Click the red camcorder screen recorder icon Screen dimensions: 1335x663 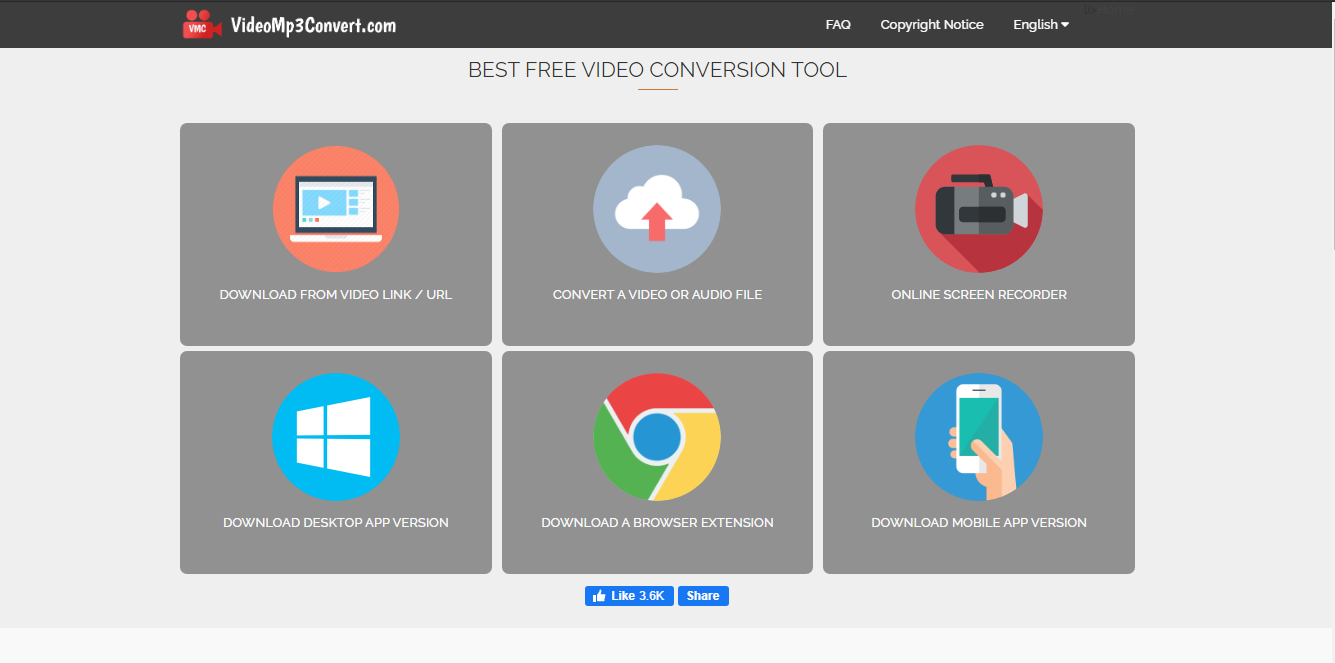click(x=979, y=209)
